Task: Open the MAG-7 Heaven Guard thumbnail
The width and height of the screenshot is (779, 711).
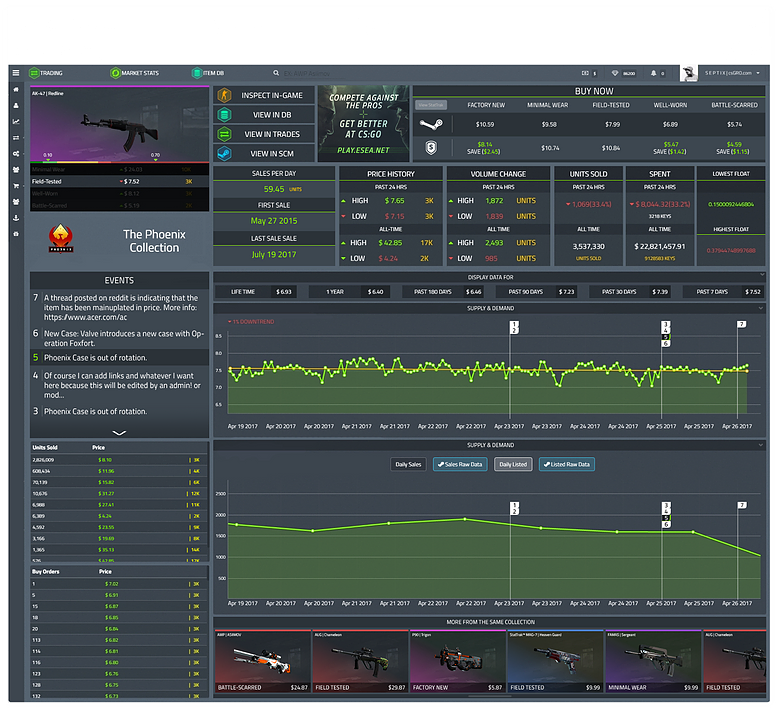Action: tap(555, 661)
